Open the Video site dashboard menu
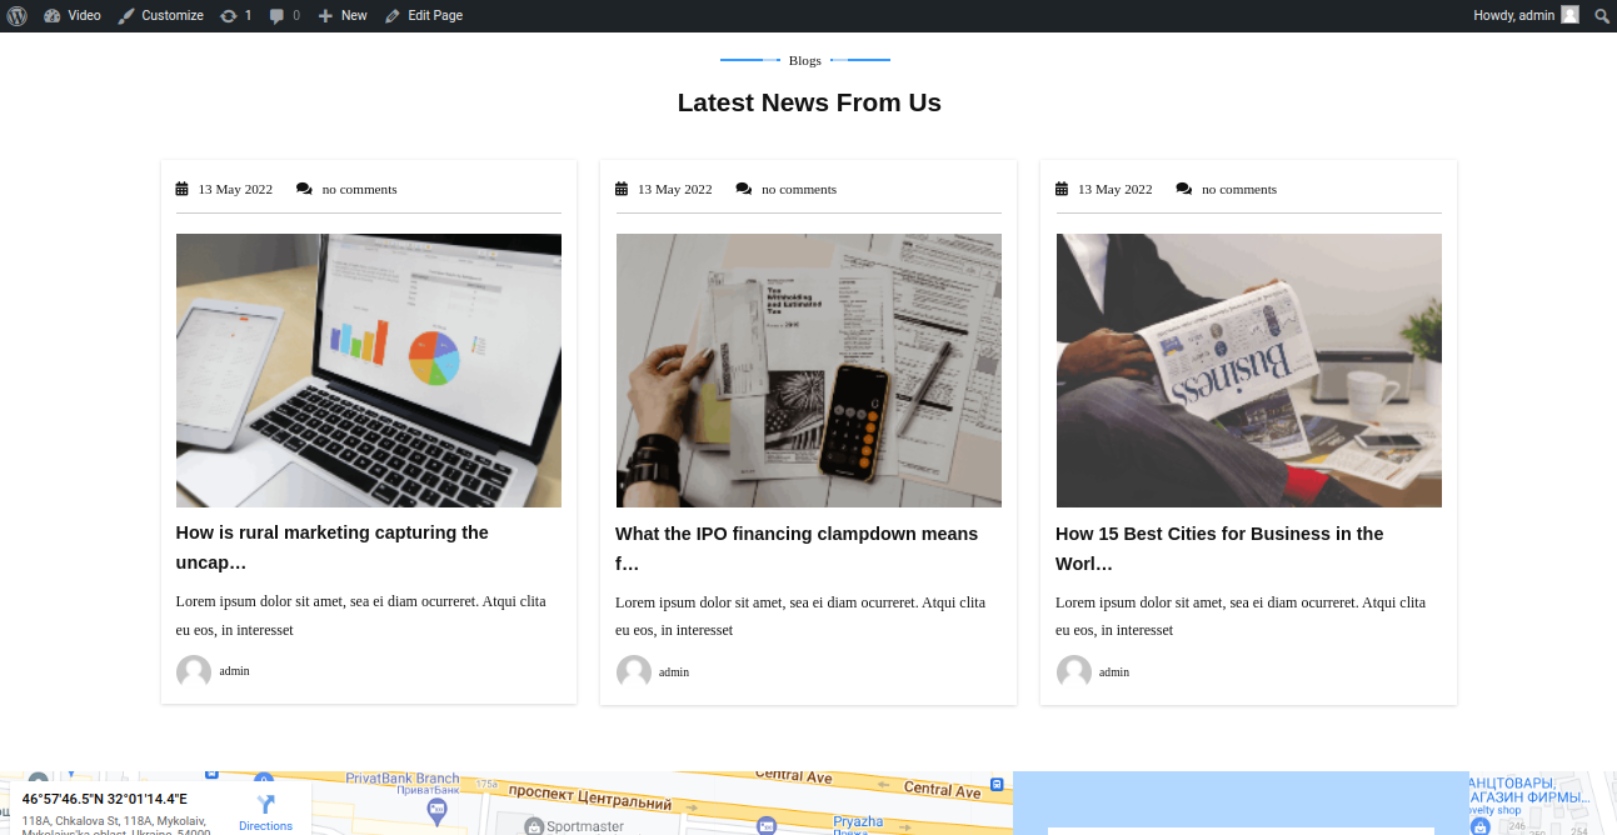 72,15
